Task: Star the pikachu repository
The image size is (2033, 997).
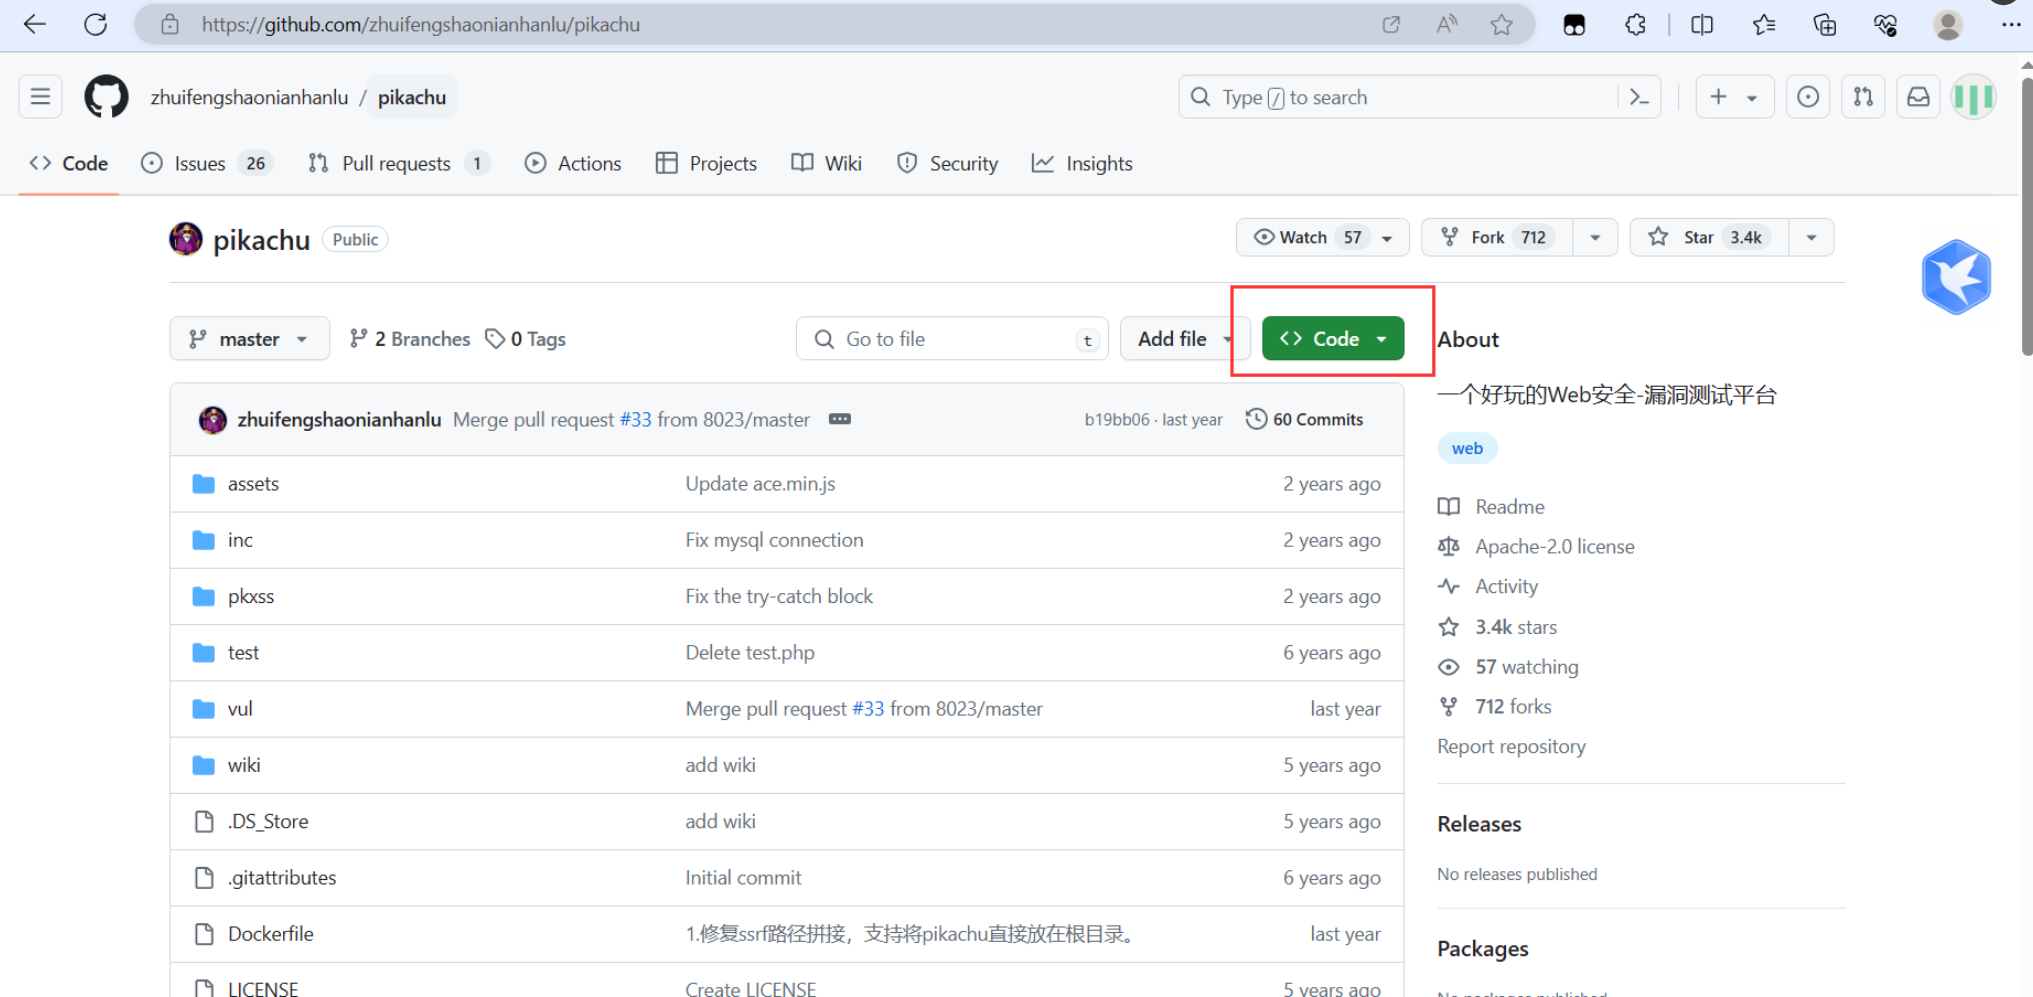Action: click(1709, 238)
